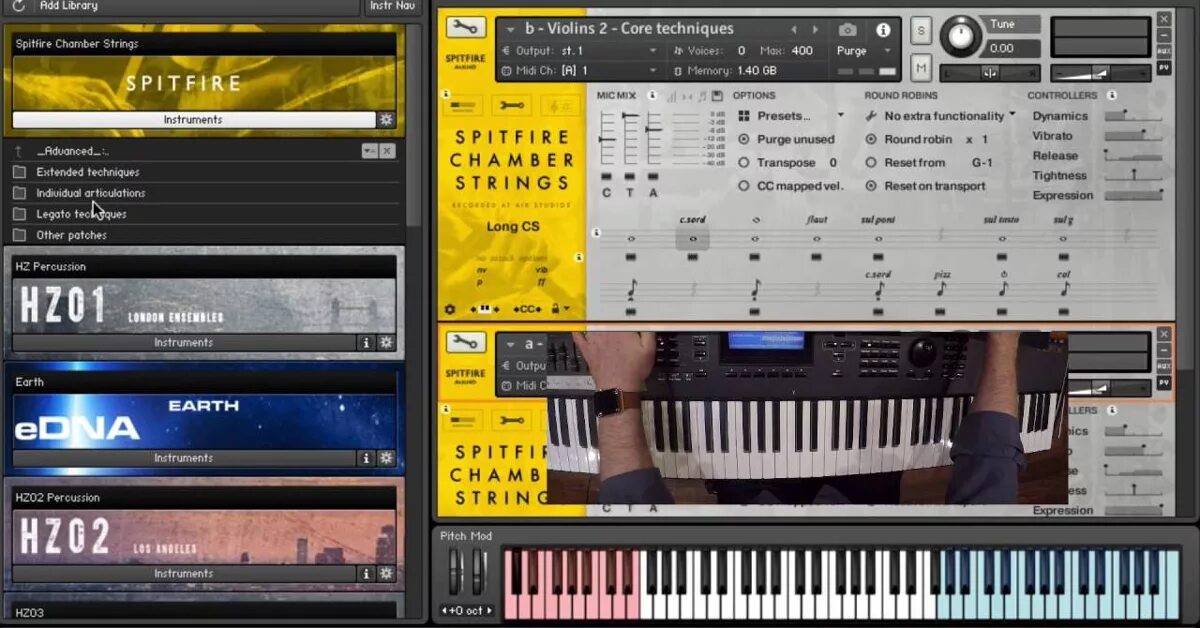Select the col legno short articulation note
Image resolution: width=1200 pixels, height=628 pixels.
(1064, 290)
